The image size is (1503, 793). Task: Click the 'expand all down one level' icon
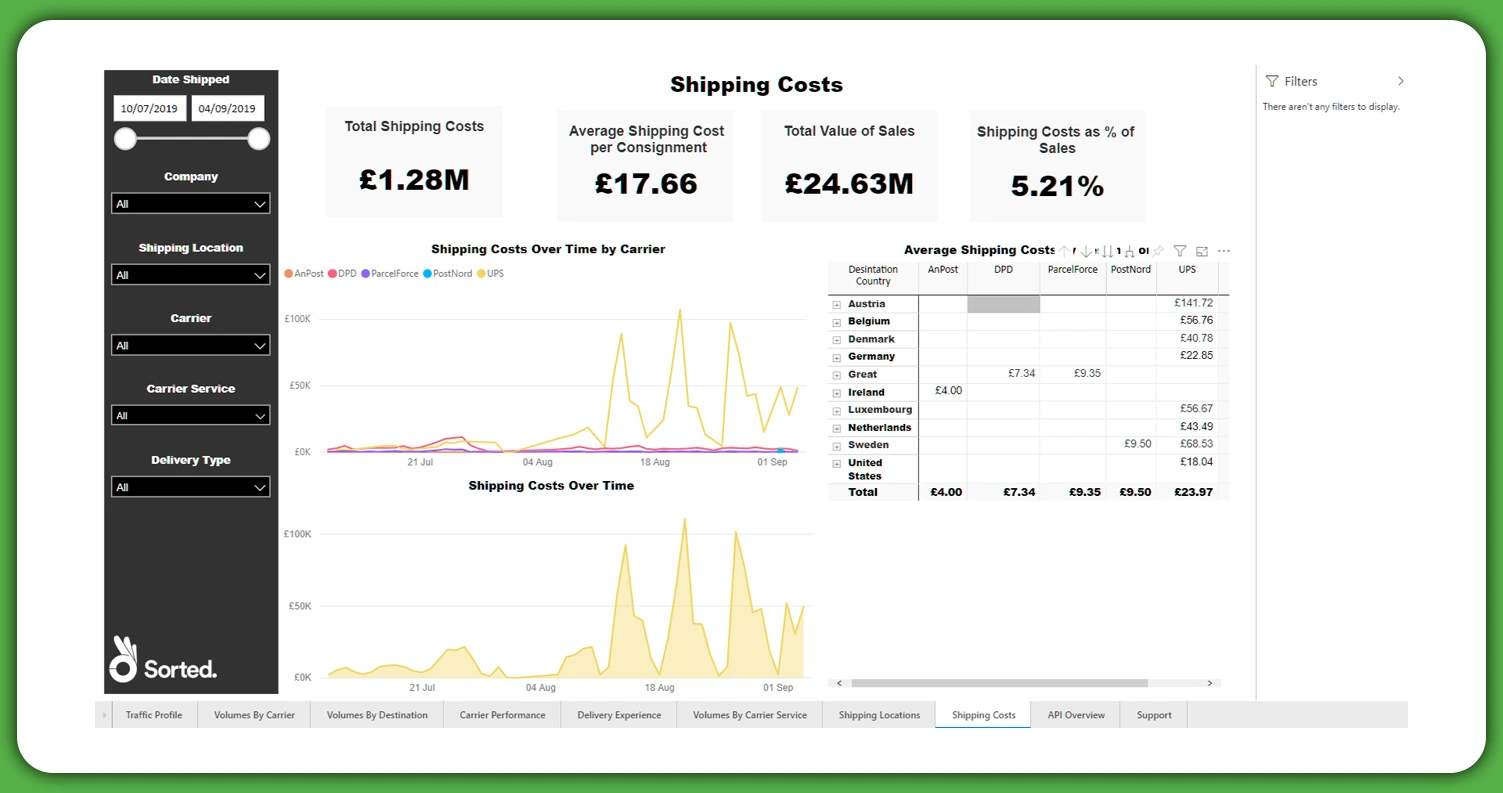tap(1129, 251)
